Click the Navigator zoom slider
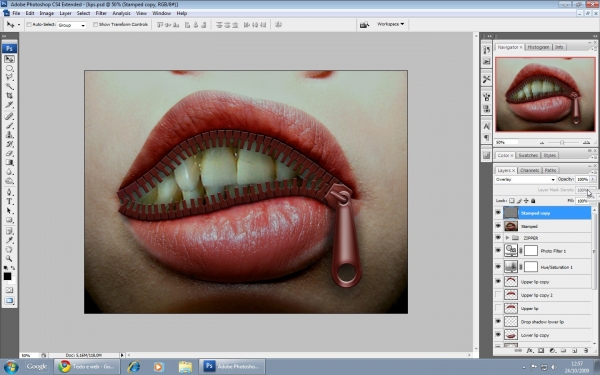The height and width of the screenshot is (375, 600). point(562,143)
